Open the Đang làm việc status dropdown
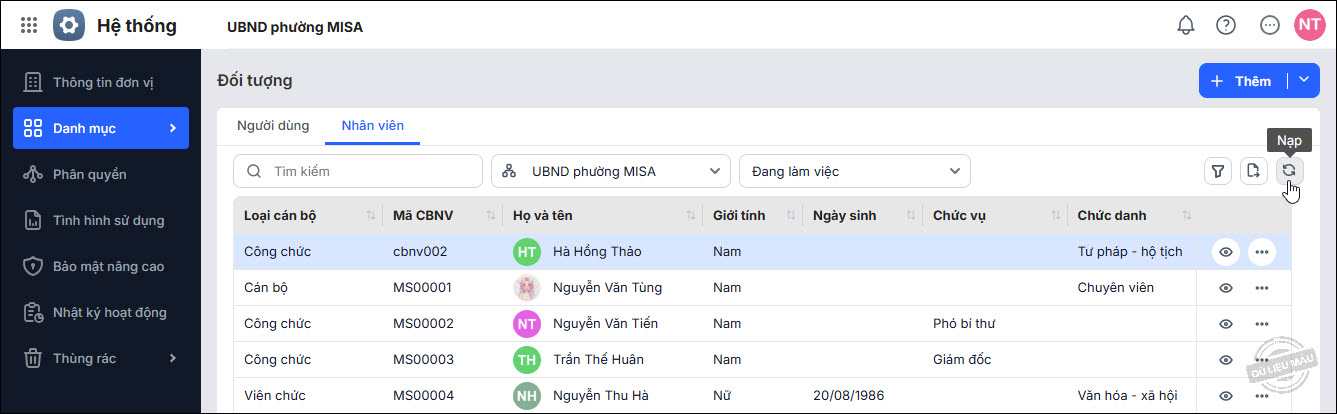The image size is (1337, 414). pos(854,171)
